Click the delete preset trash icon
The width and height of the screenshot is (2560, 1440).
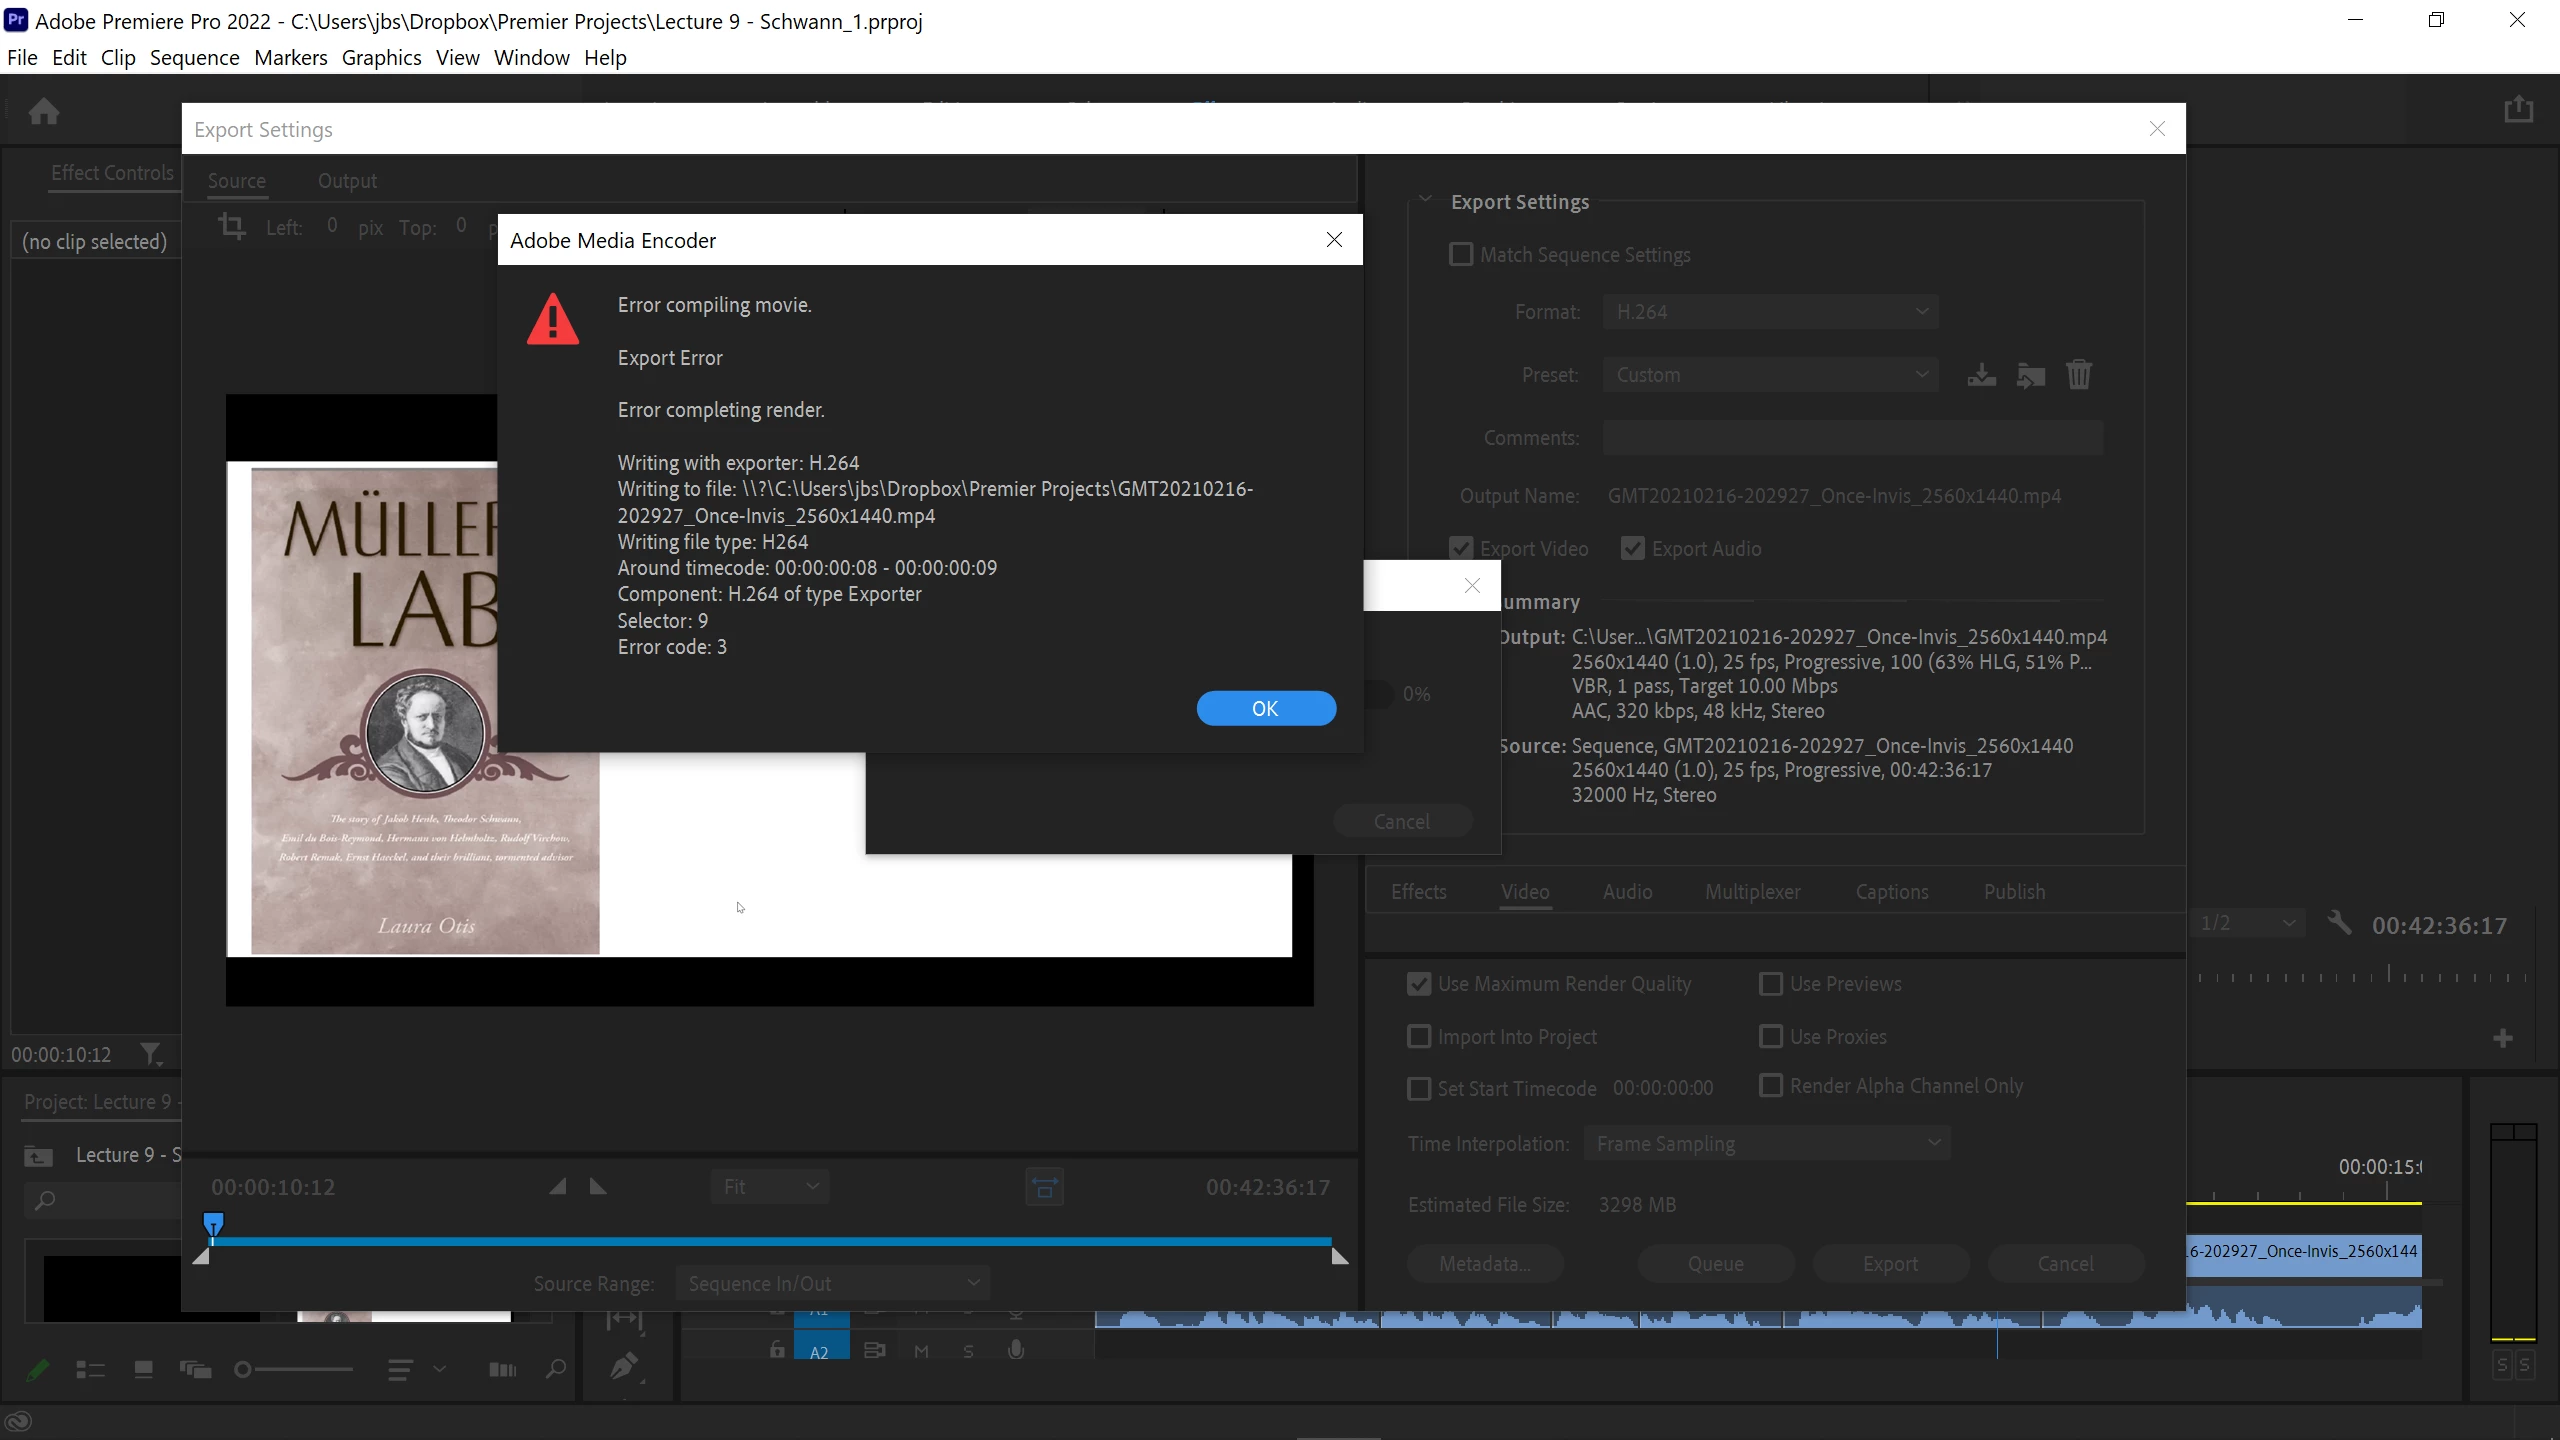[x=2079, y=375]
